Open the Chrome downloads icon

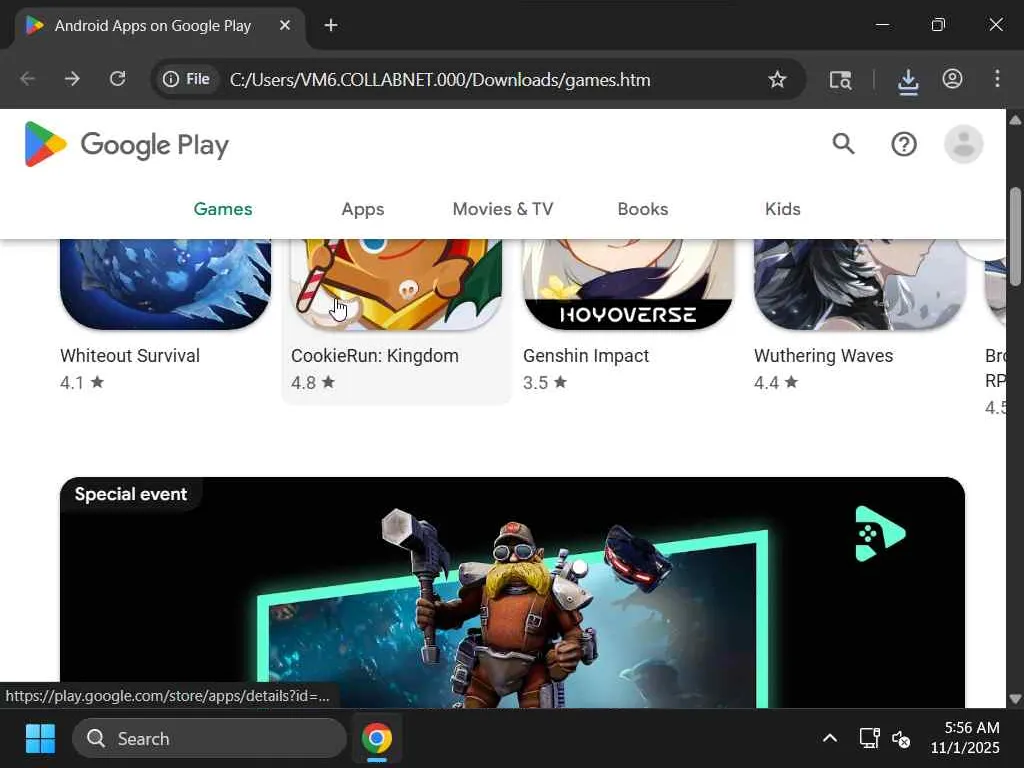click(x=908, y=81)
